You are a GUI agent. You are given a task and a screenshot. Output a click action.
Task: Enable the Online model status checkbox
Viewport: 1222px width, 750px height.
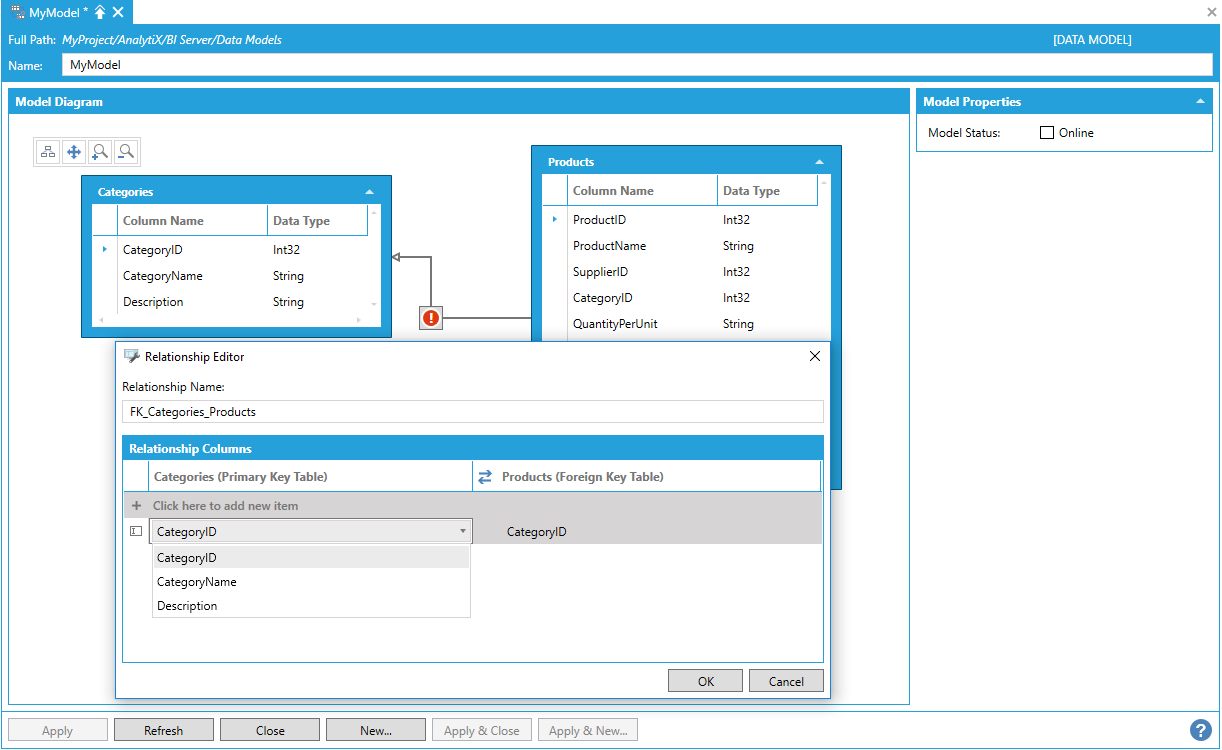click(1047, 133)
